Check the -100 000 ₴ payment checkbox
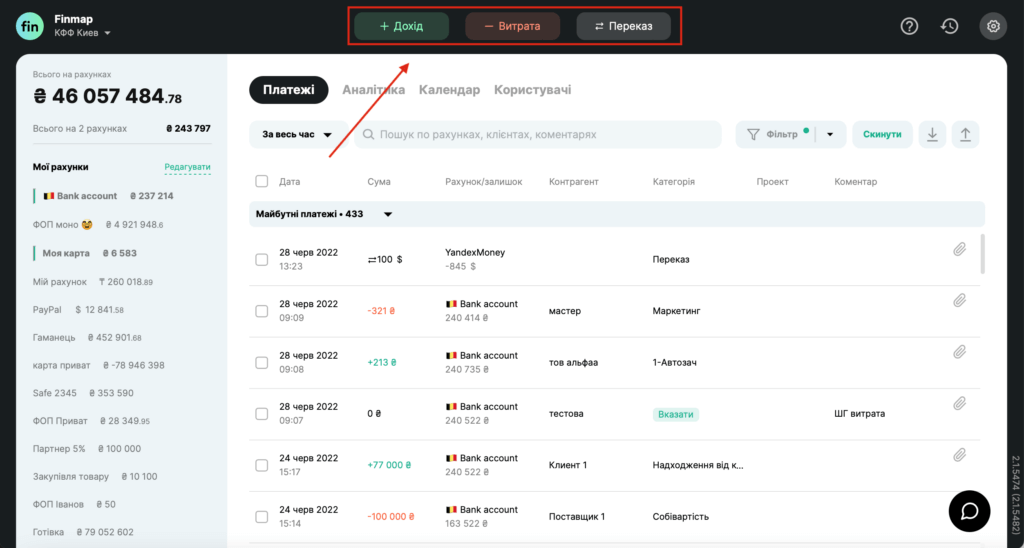1024x548 pixels. [262, 517]
